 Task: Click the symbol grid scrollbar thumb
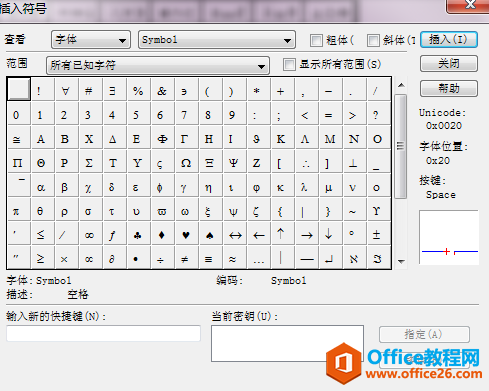tap(400, 146)
